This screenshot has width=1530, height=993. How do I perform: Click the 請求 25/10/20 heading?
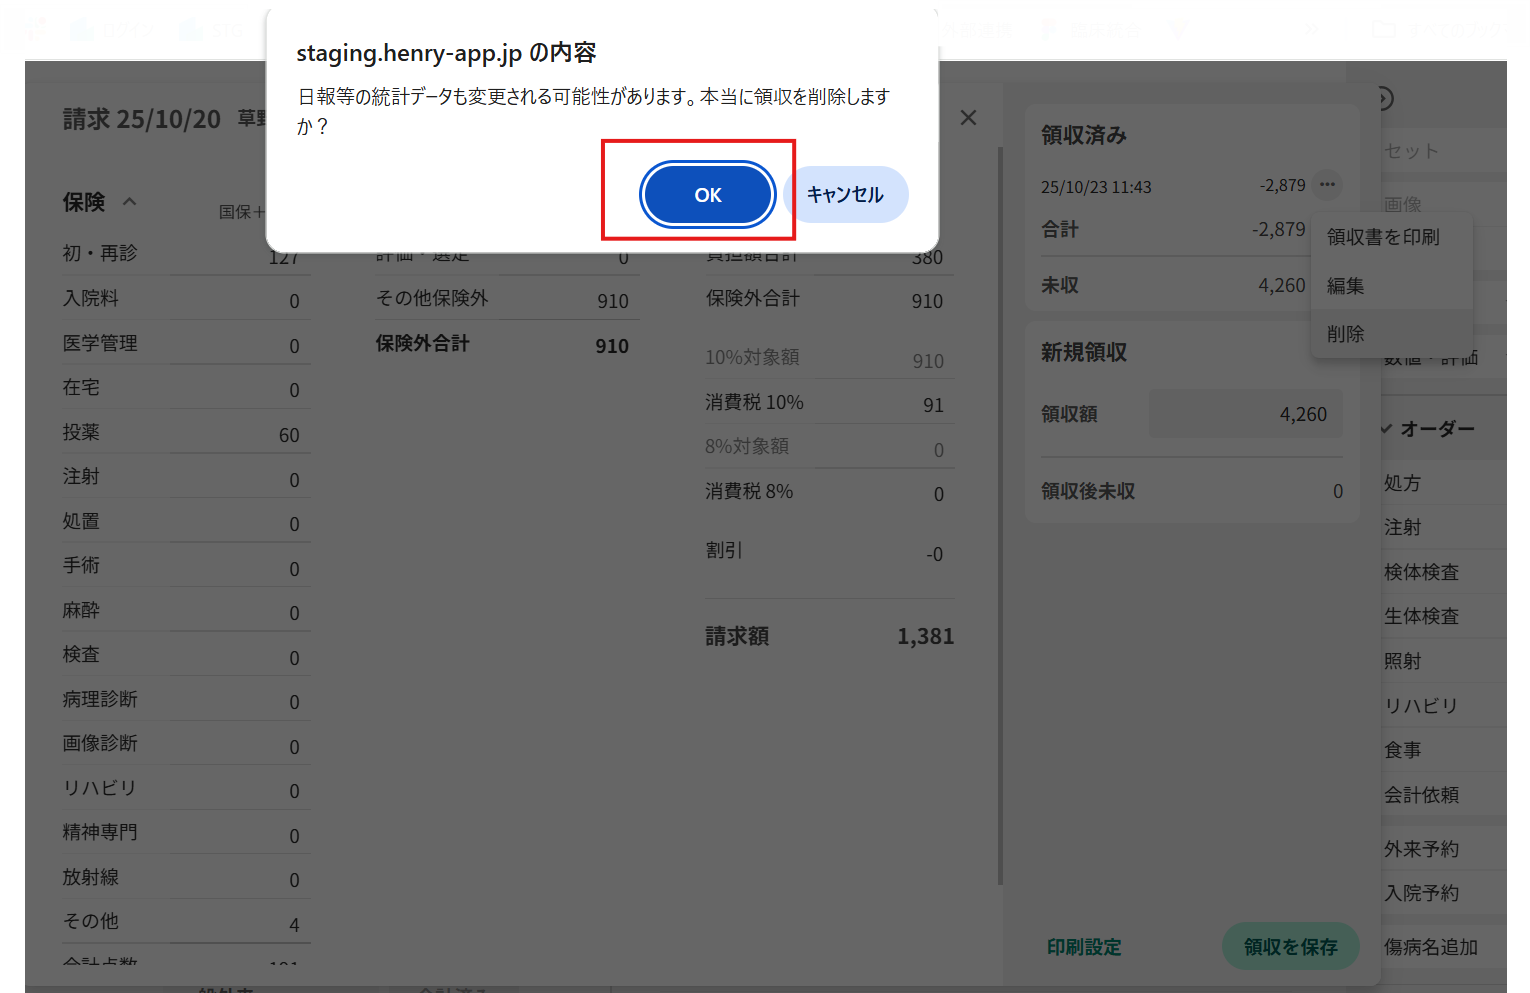click(141, 119)
